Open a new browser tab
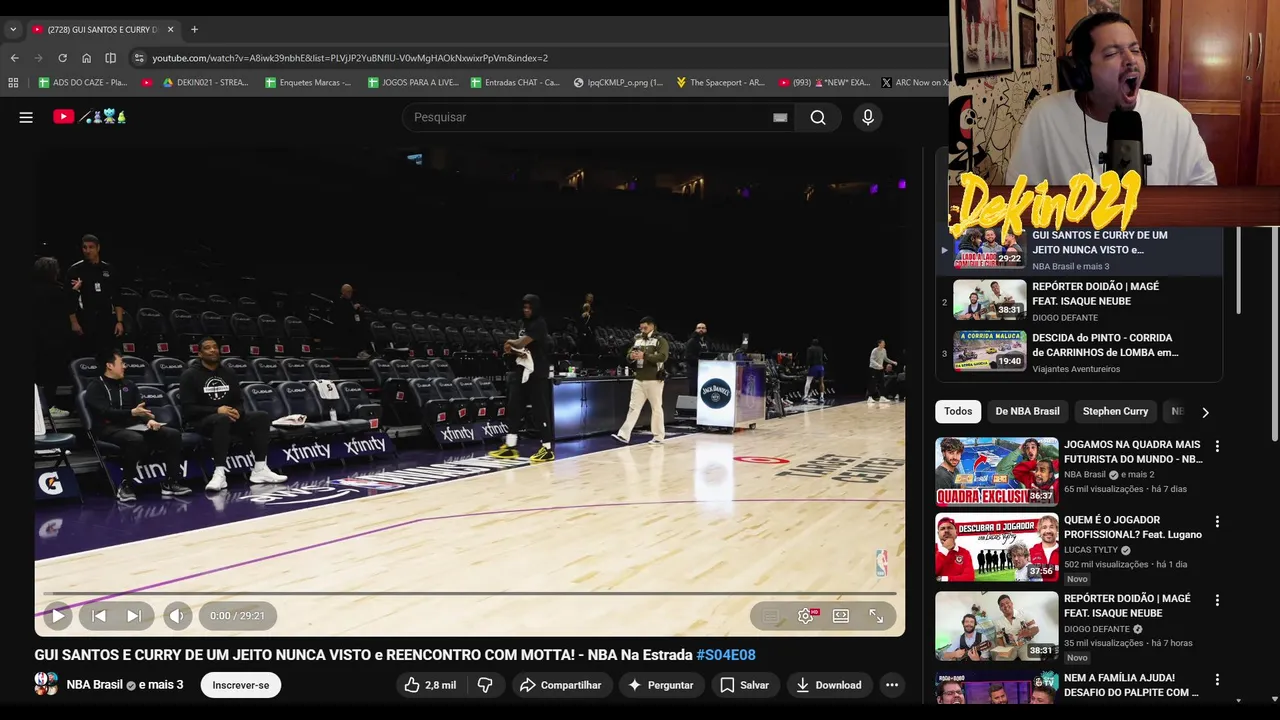This screenshot has height=720, width=1280. 194,30
